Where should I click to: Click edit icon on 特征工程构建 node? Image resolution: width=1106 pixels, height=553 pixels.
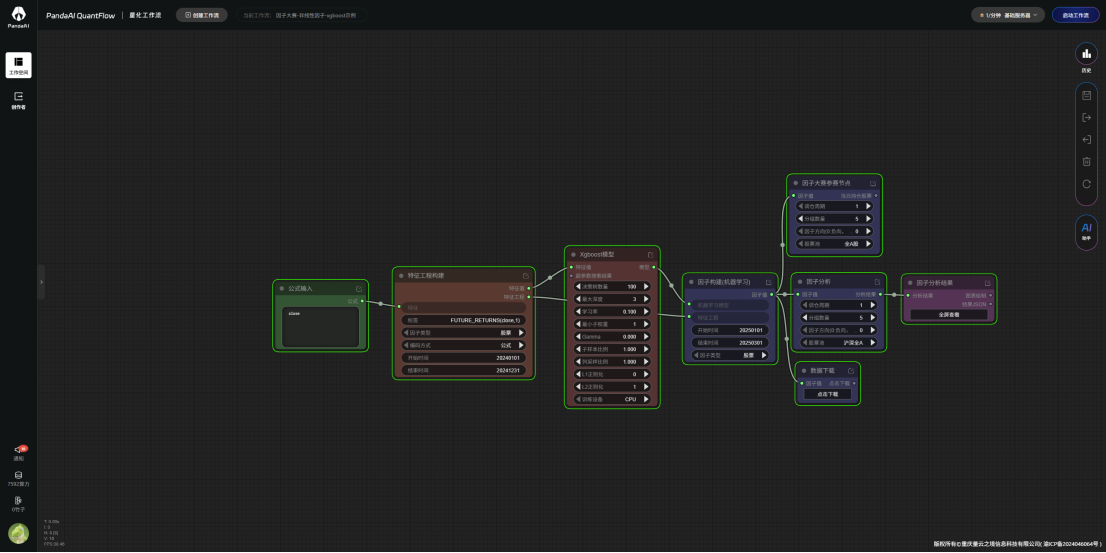[525, 276]
